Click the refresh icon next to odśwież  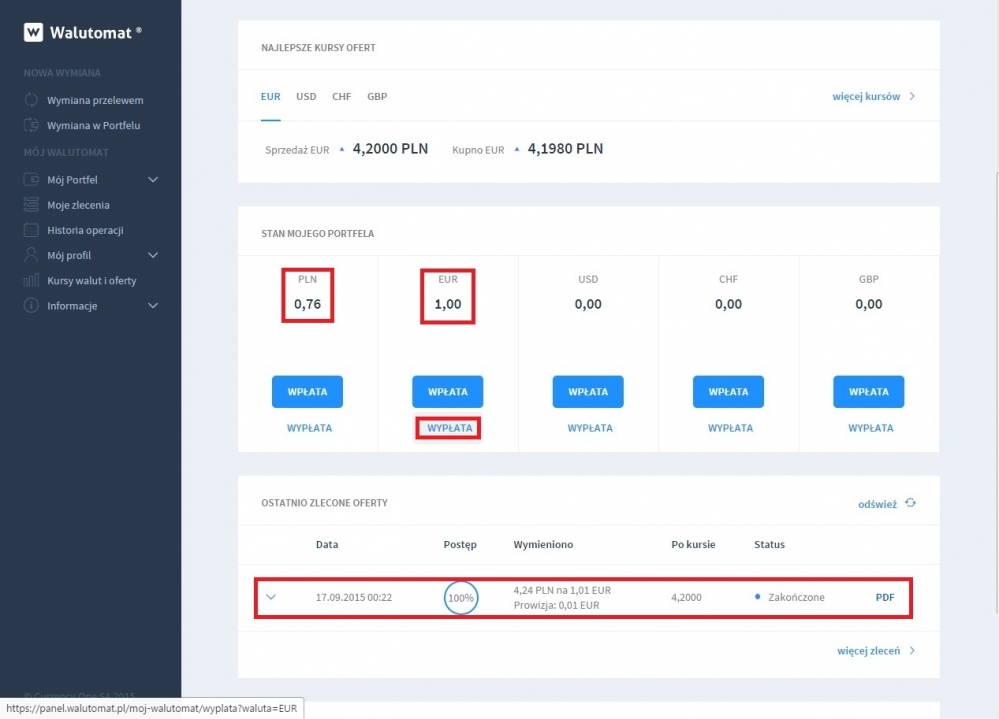click(x=910, y=503)
